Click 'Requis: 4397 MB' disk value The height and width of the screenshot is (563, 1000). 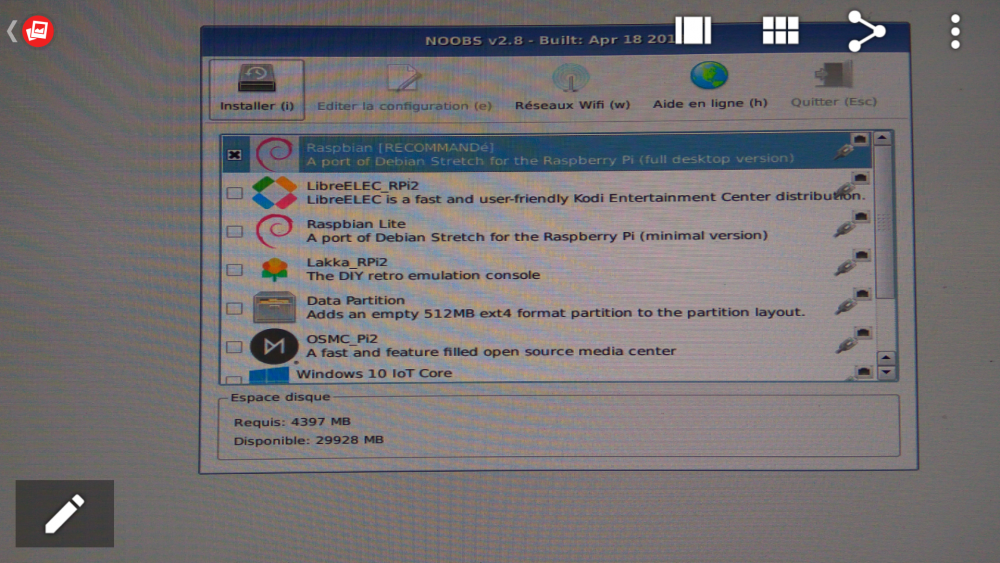click(x=292, y=422)
